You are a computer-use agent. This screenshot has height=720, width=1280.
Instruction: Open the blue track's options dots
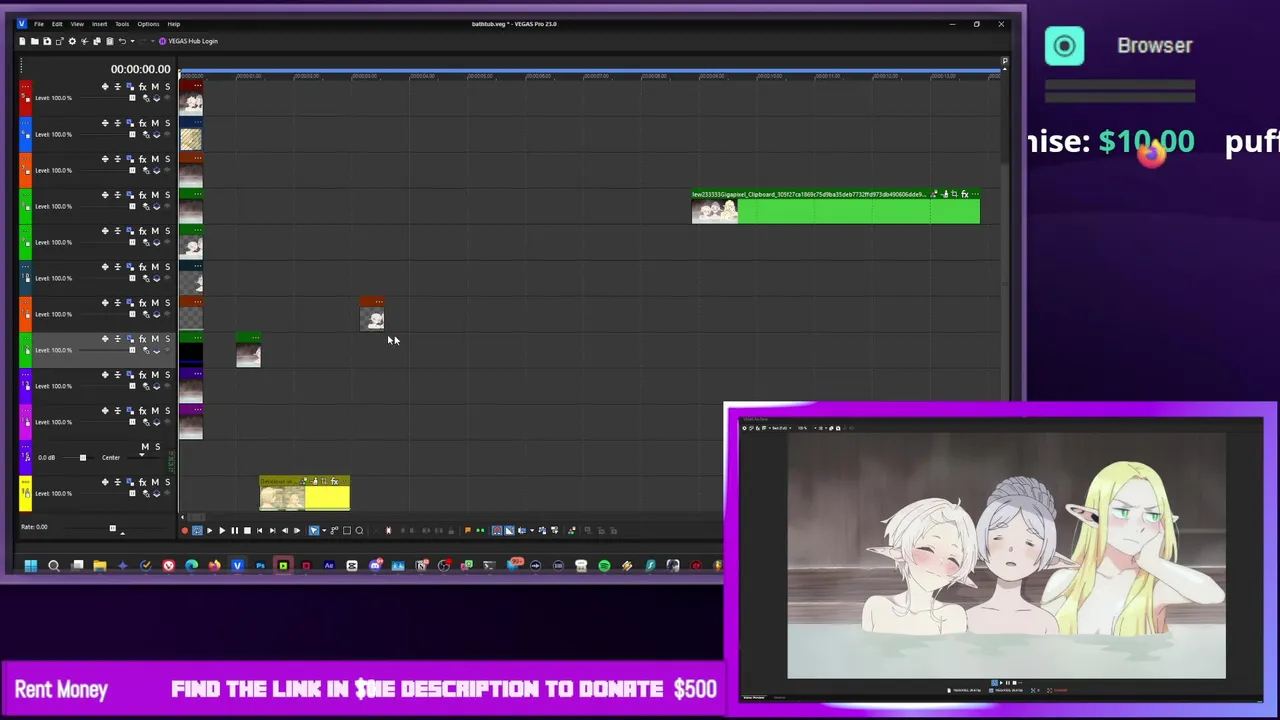25,122
